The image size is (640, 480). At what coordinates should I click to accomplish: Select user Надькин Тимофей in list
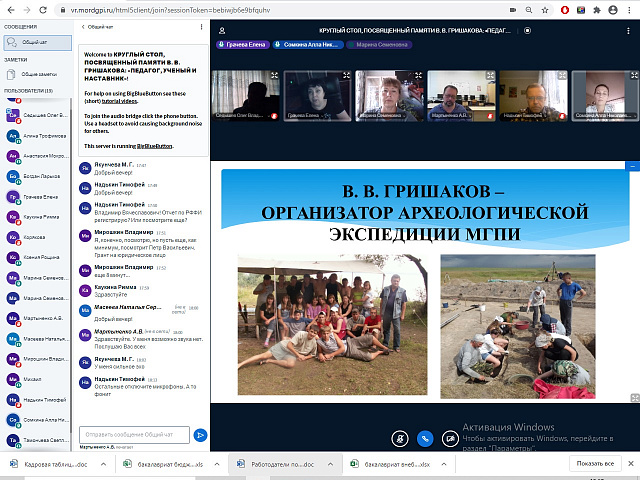[x=38, y=400]
